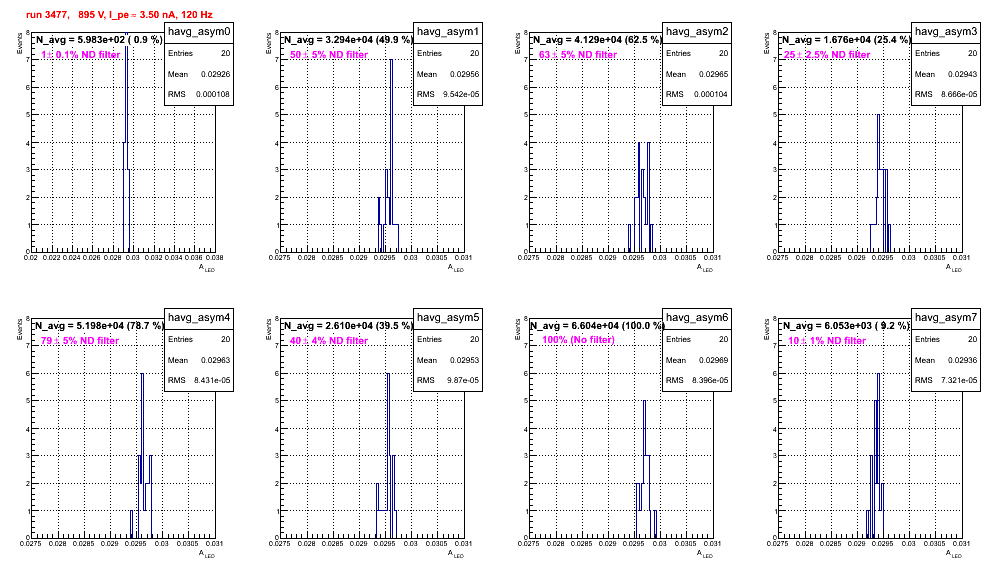Click RMS 9.87e-05 in havg_asym5 stats

pos(448,380)
